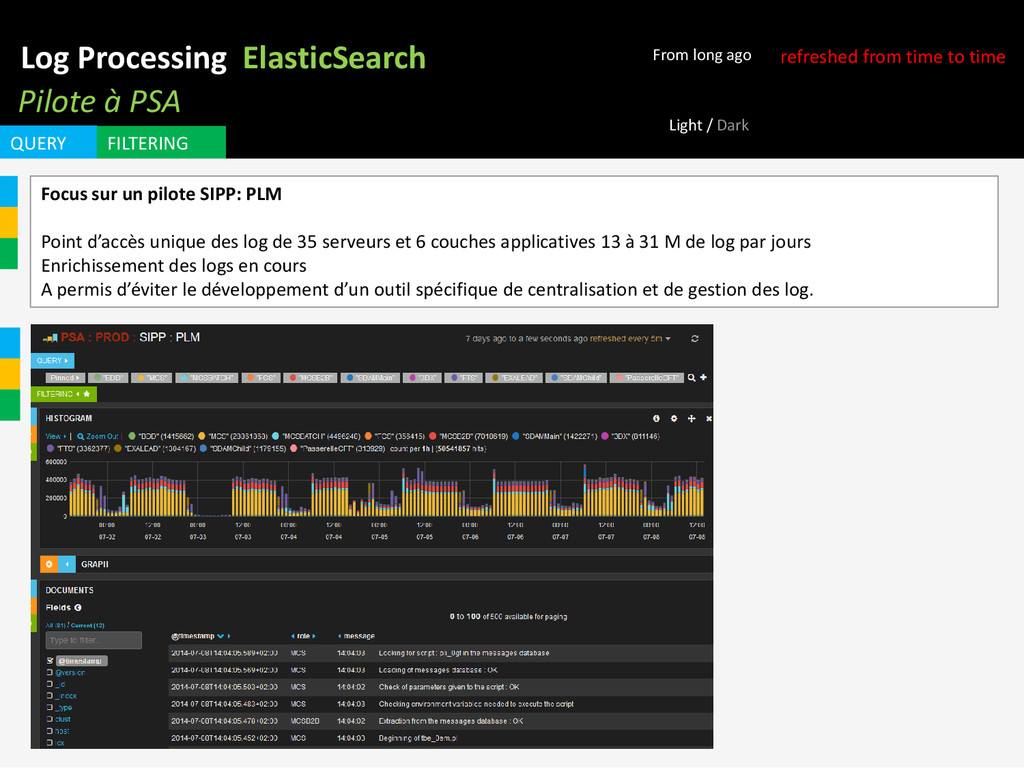The image size is (1024, 768).
Task: Click the 'message' column header
Action: 359,636
